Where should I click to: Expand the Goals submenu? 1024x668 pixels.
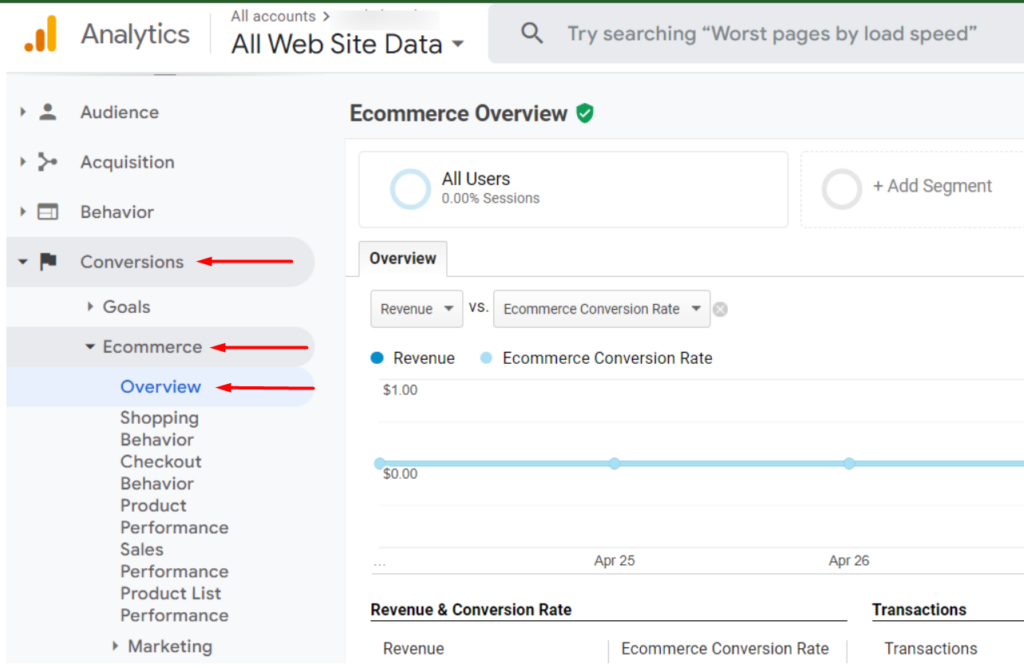pos(90,306)
